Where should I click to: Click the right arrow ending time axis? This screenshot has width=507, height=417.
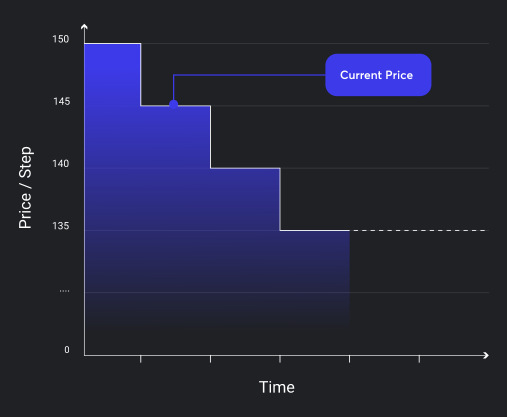point(486,355)
